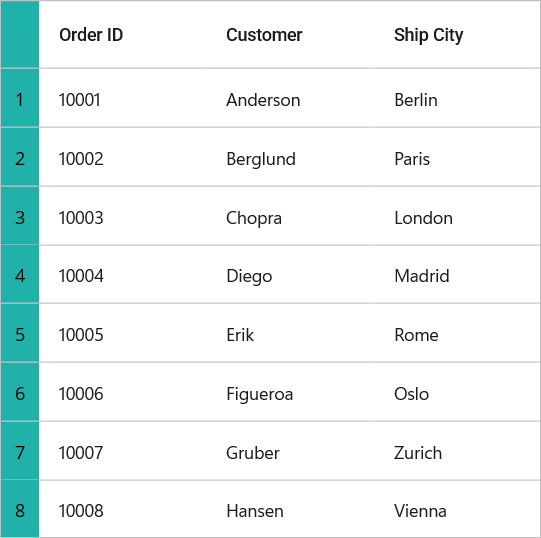Click the Order ID column header
This screenshot has width=541, height=538.
click(x=123, y=35)
